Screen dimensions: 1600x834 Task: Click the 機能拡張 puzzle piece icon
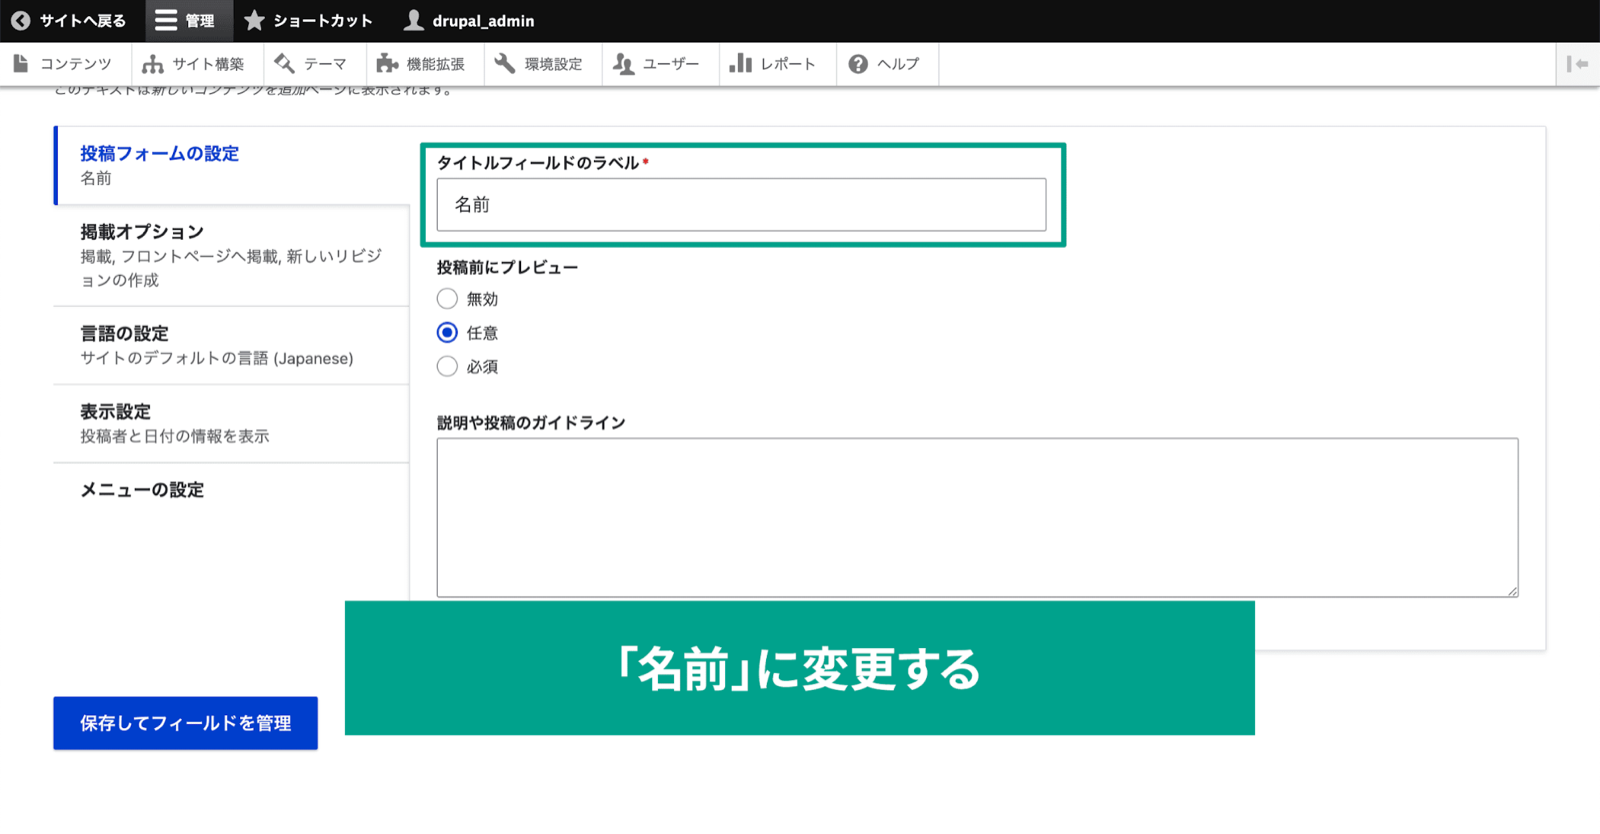point(387,64)
